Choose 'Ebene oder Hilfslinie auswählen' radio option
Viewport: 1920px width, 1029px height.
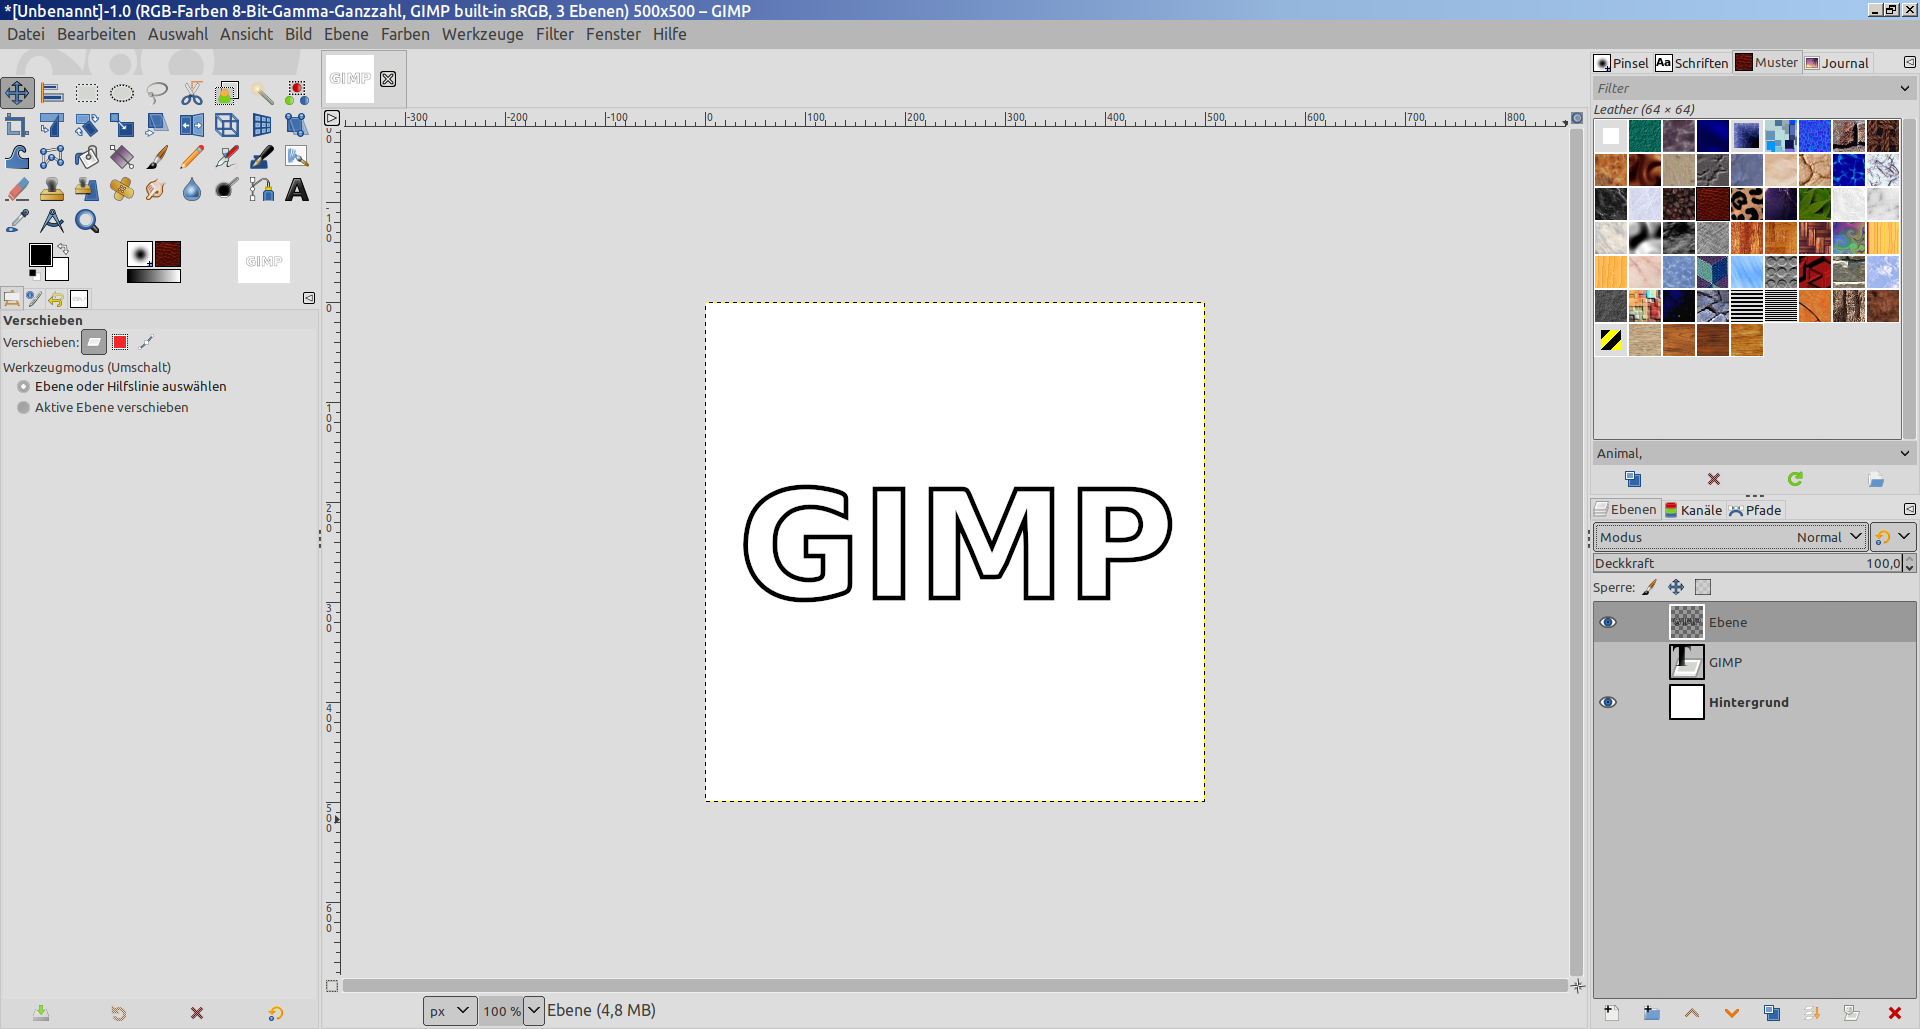point(23,386)
